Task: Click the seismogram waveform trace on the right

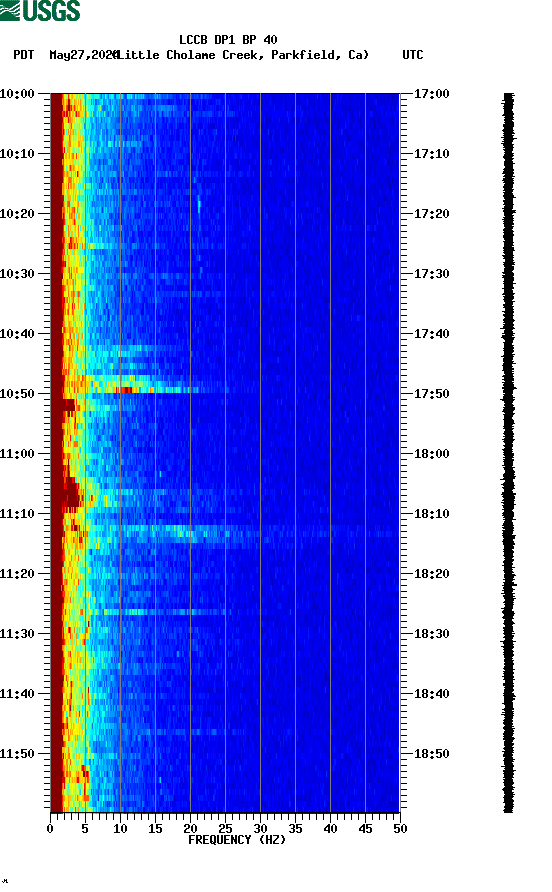Action: pos(509,453)
